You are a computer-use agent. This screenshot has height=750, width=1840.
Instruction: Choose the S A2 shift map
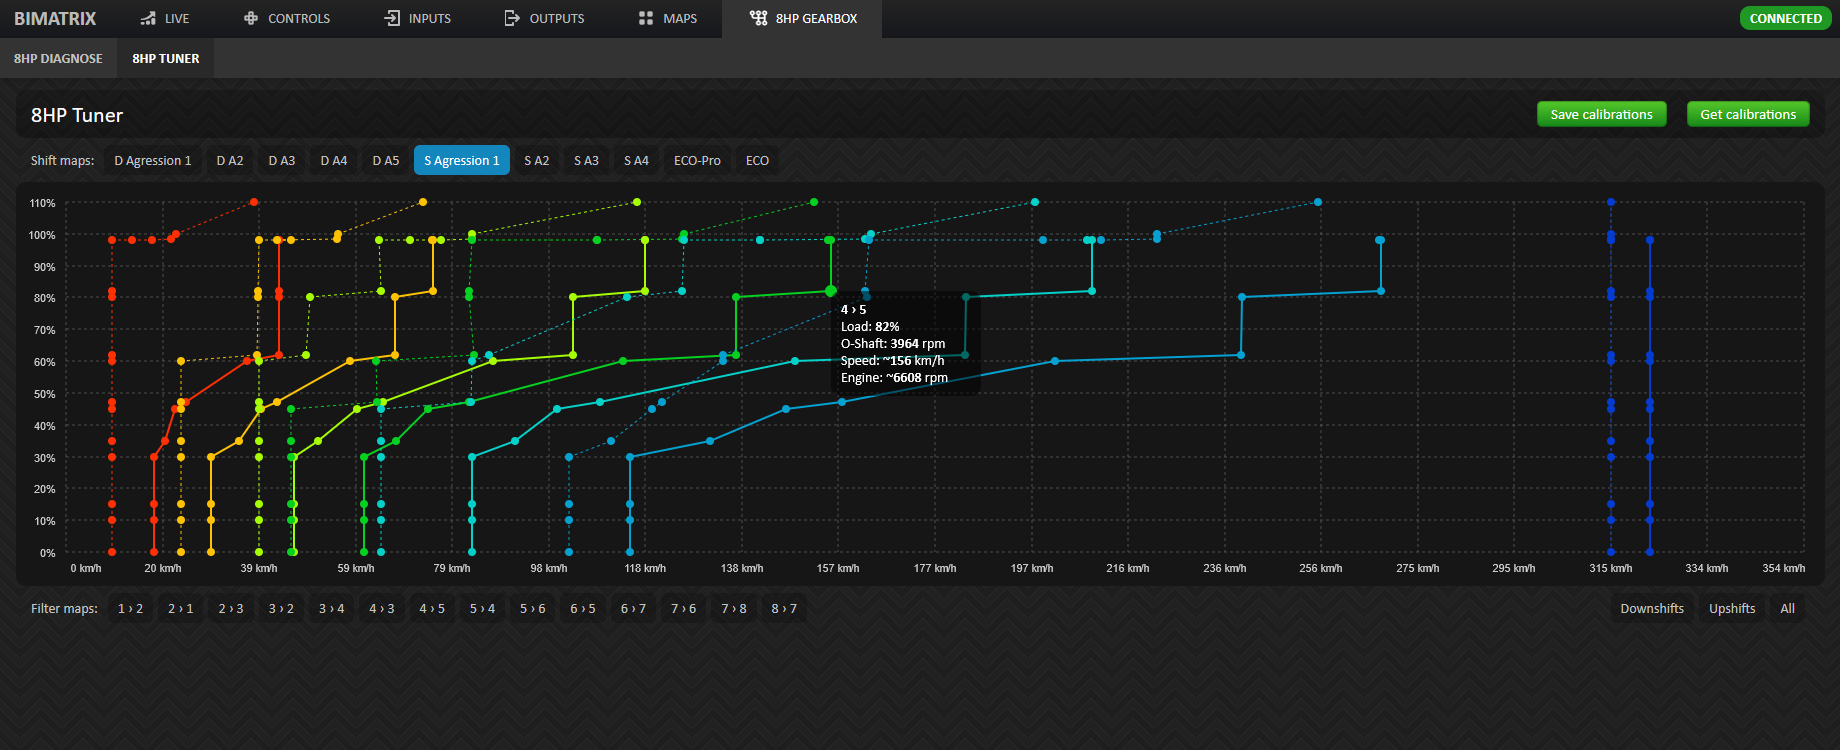point(536,161)
